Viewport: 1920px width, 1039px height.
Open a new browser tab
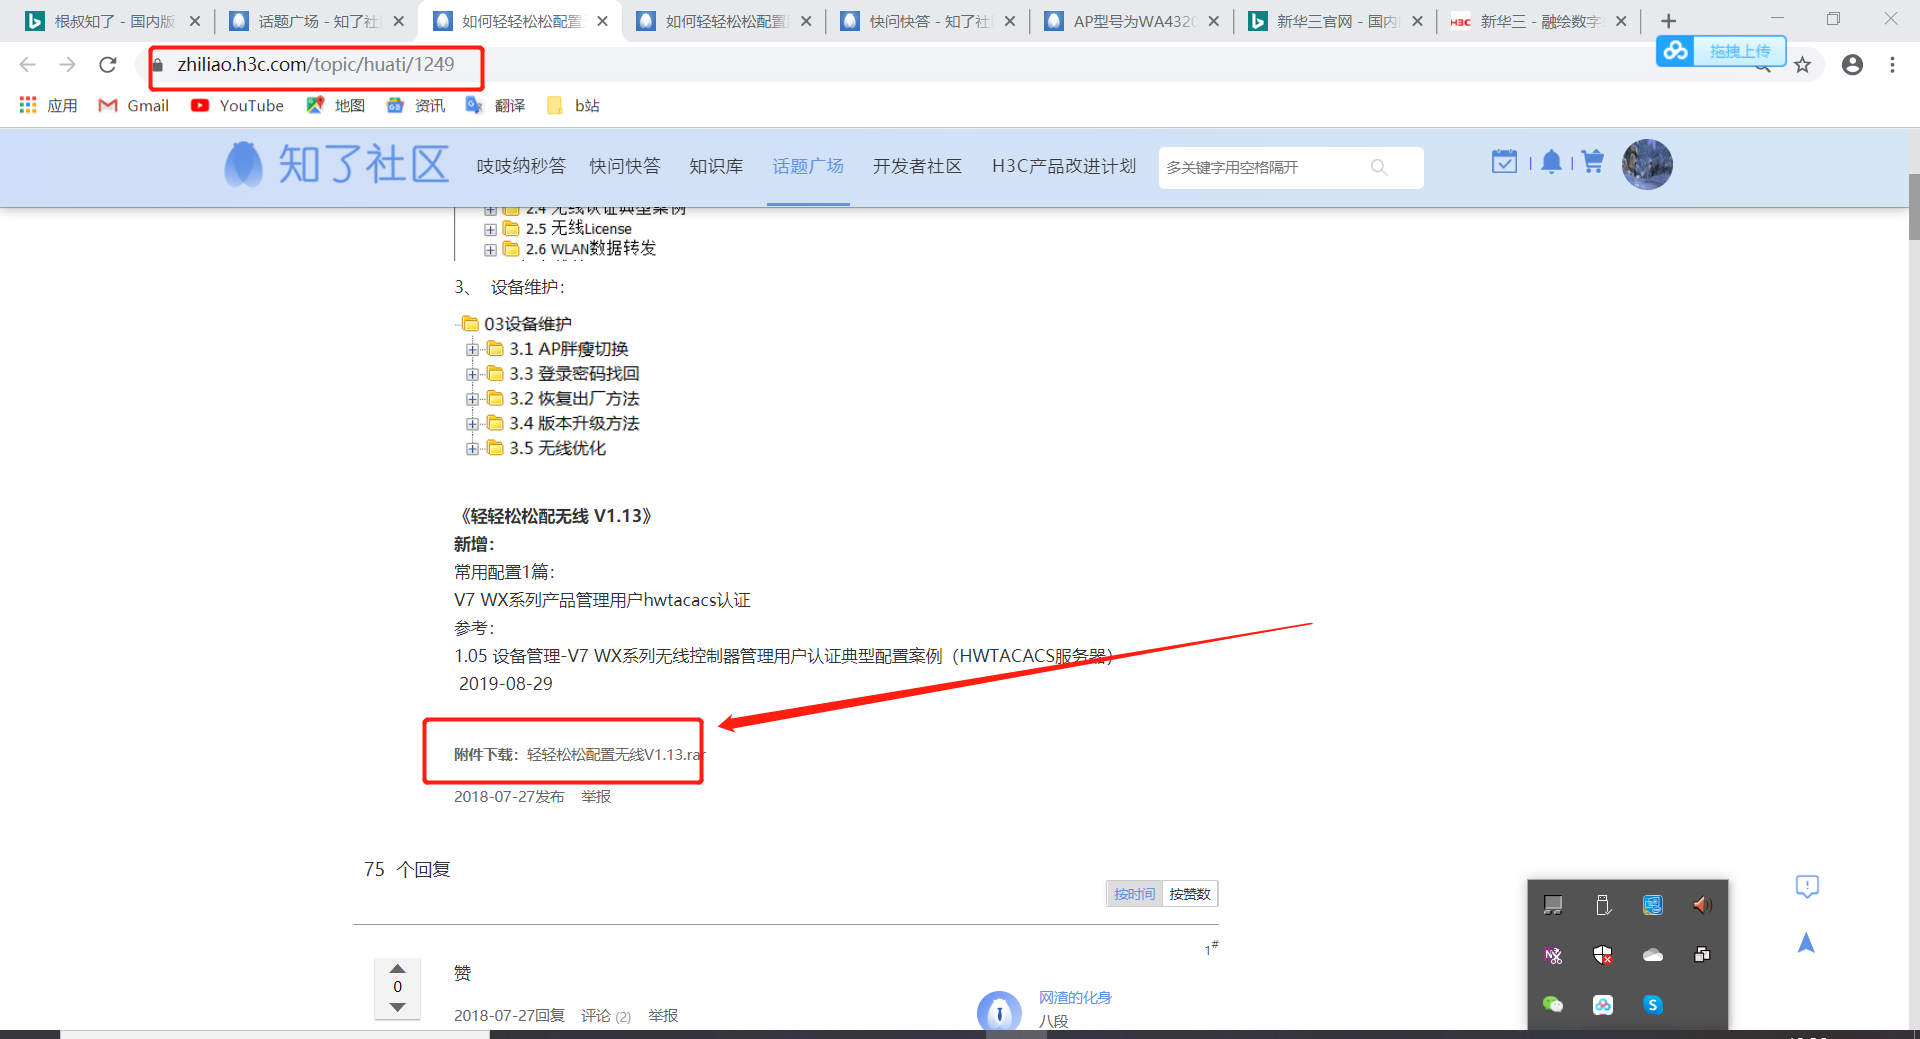point(1668,21)
